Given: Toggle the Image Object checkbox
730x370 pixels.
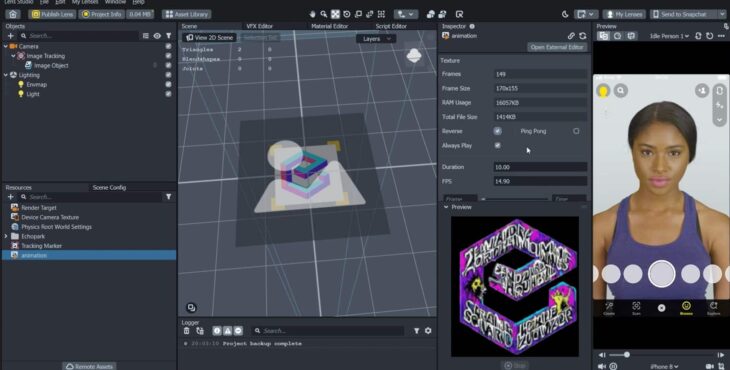Looking at the screenshot, I should (x=169, y=66).
